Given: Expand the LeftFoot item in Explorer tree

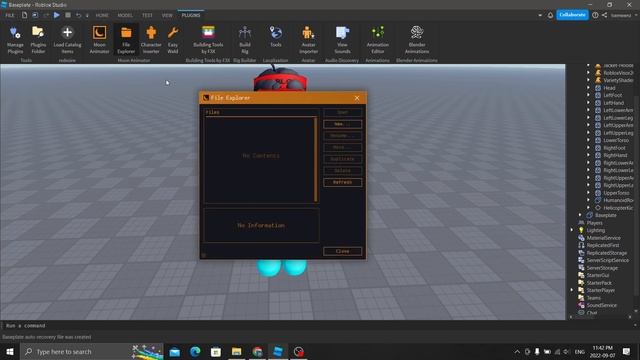Looking at the screenshot, I should pyautogui.click(x=589, y=95).
